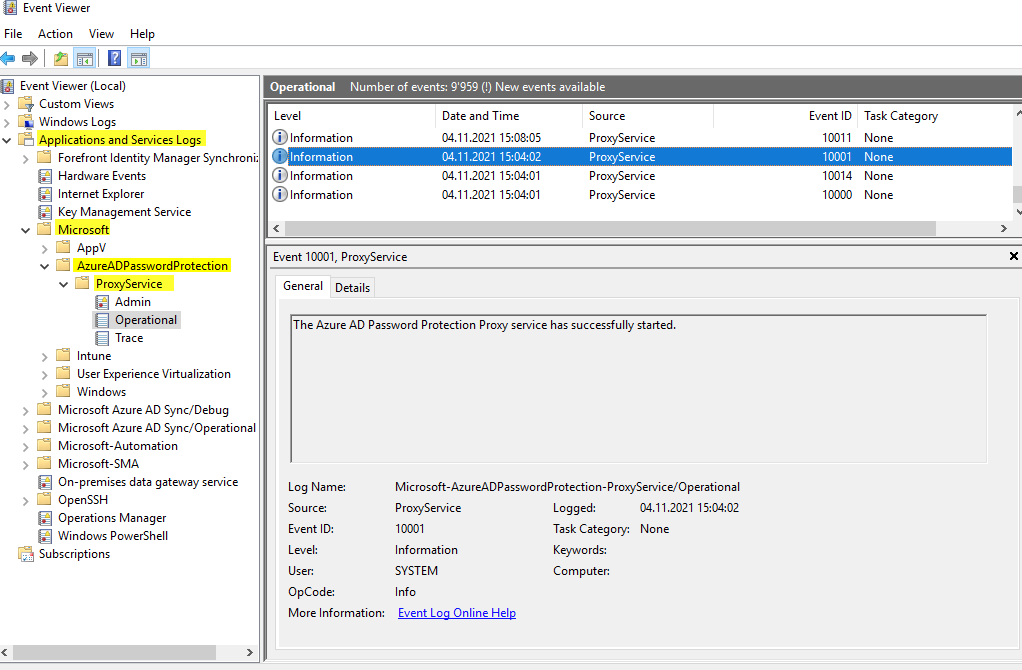1022x670 pixels.
Task: Collapse the ProxyService folder node
Action: 63,284
